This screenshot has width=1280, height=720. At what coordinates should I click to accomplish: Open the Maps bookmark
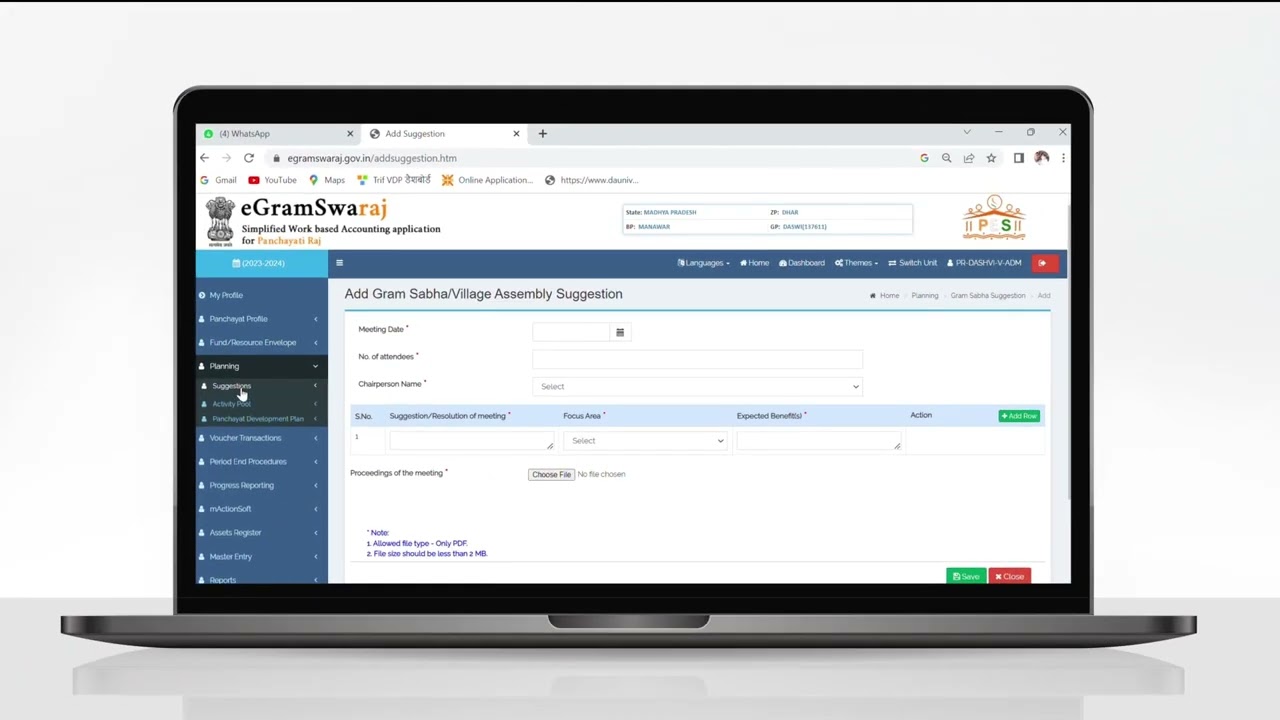point(327,180)
